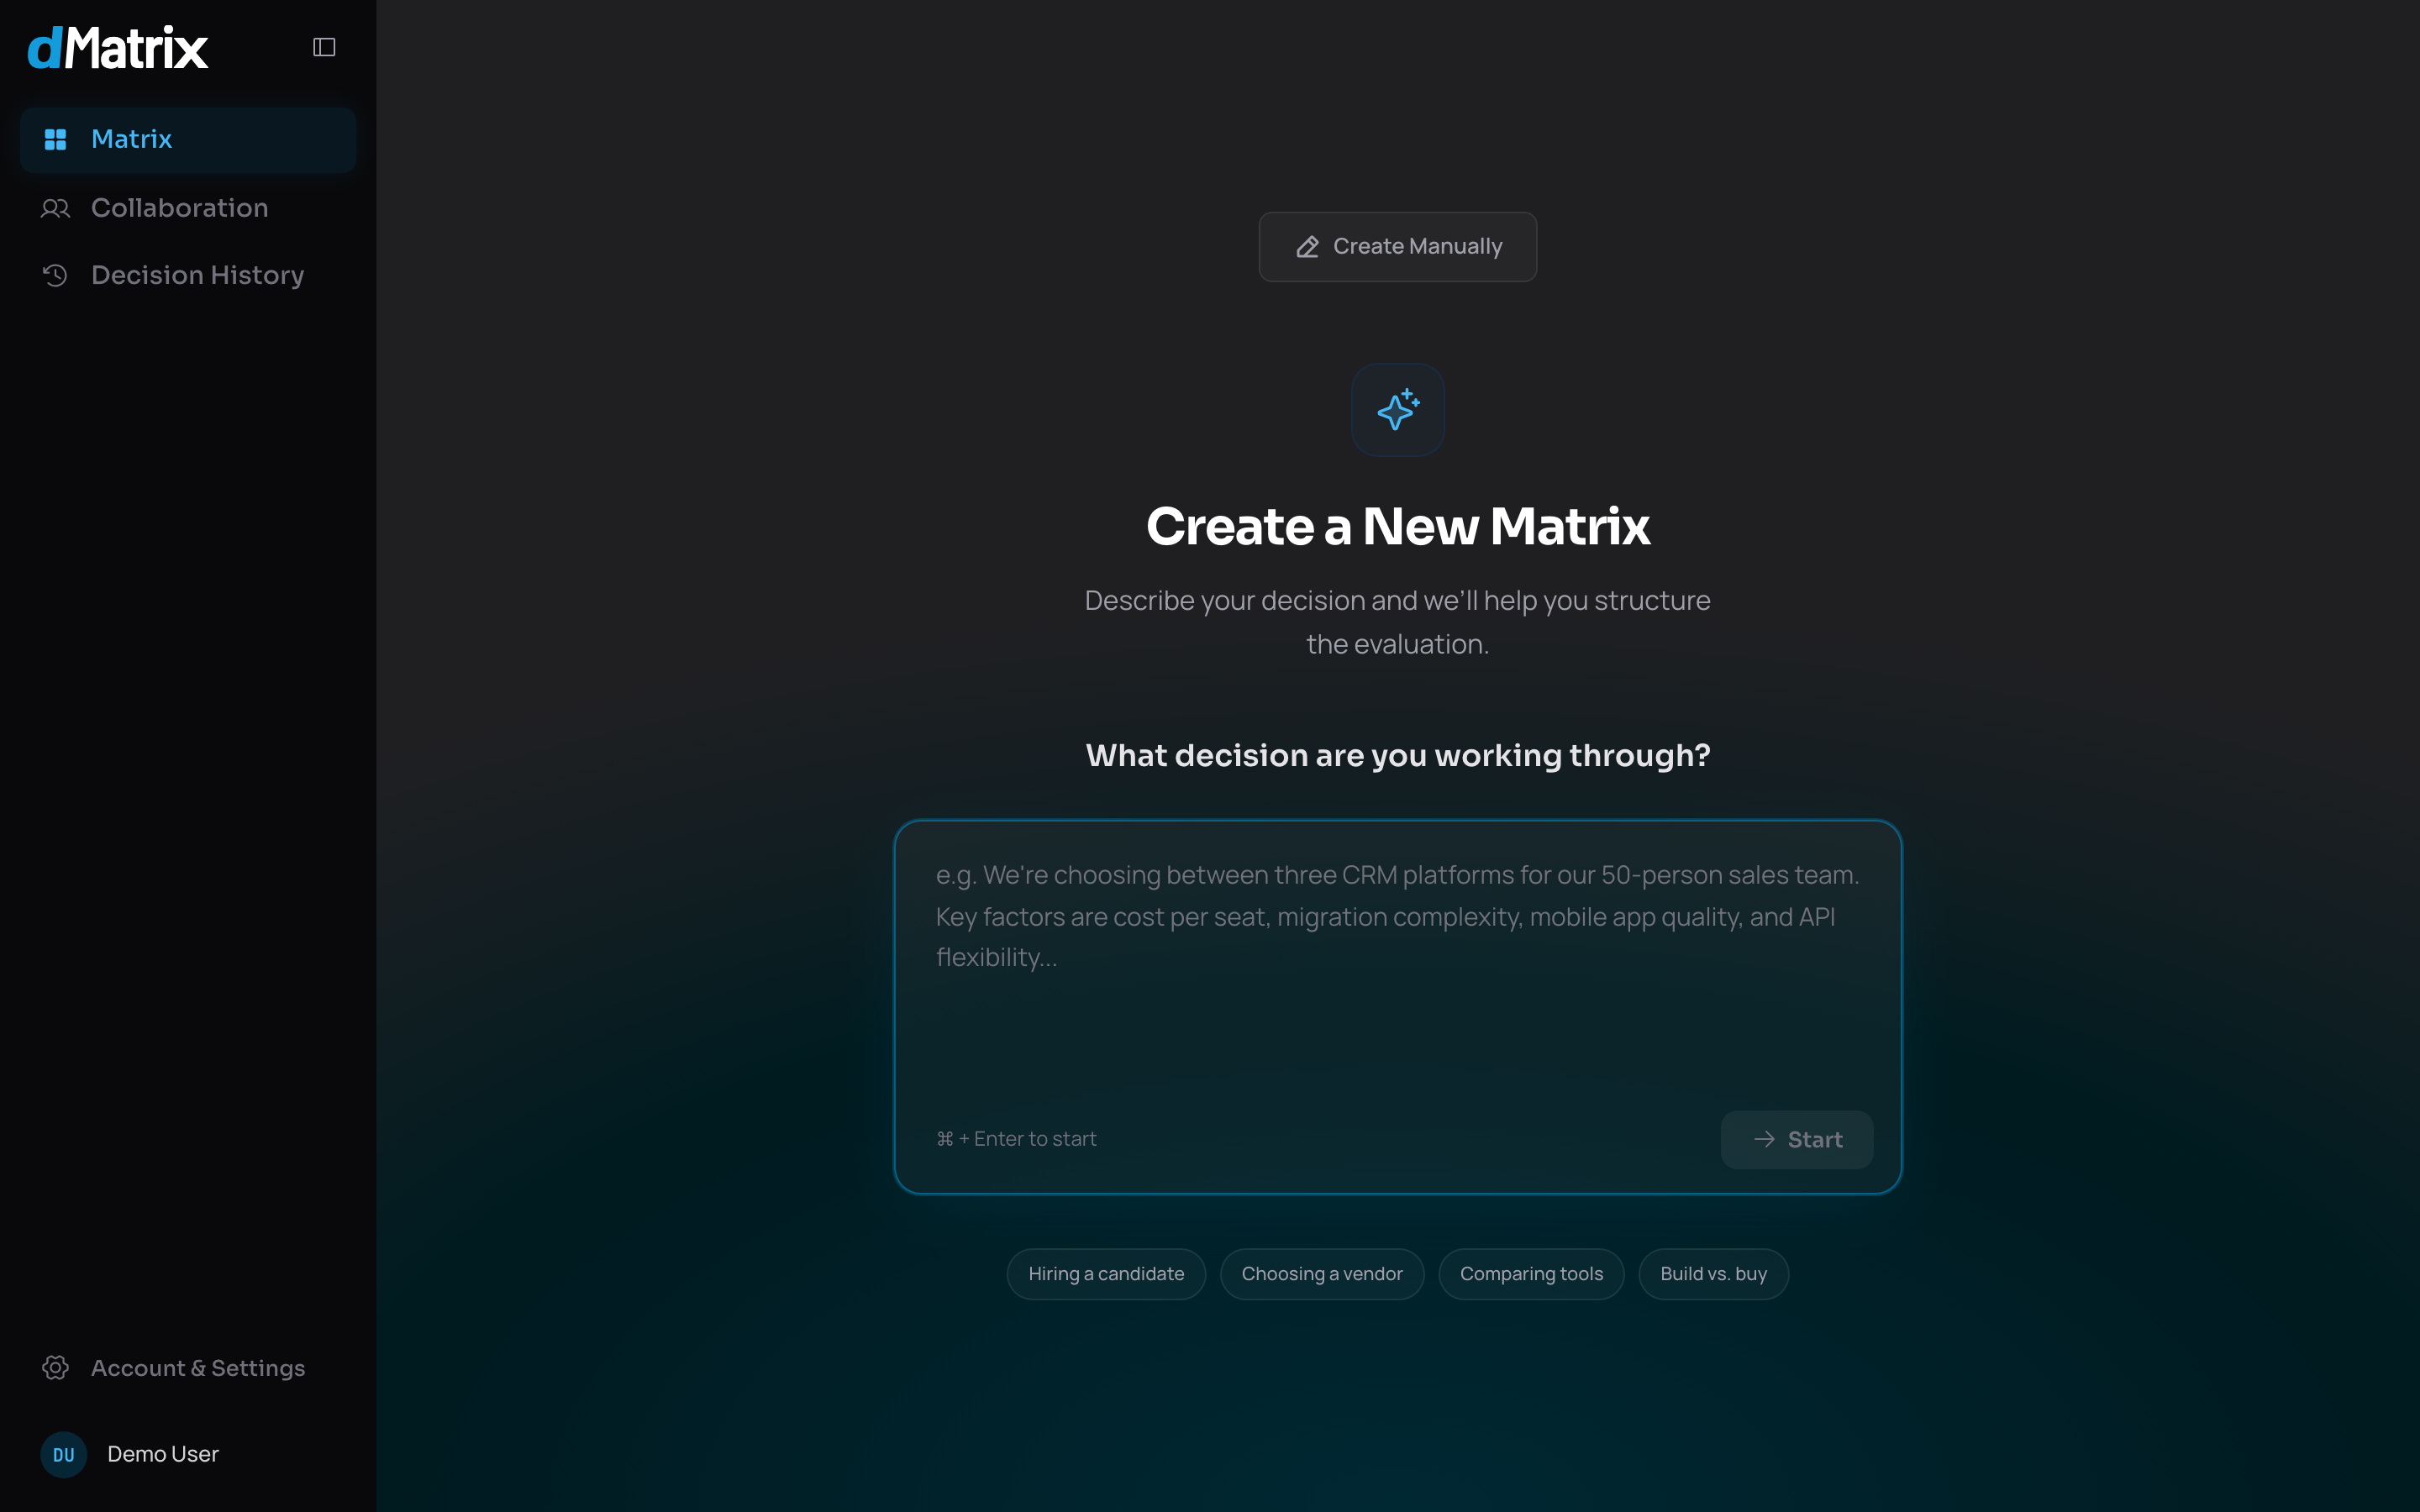
Task: Collapse the sidebar with the panel icon
Action: pos(324,47)
